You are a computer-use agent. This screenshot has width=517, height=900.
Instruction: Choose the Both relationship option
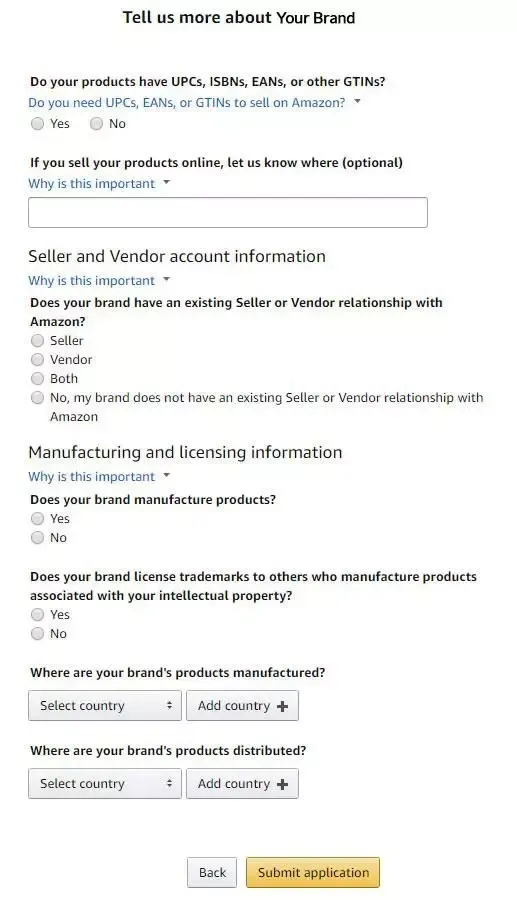point(37,378)
